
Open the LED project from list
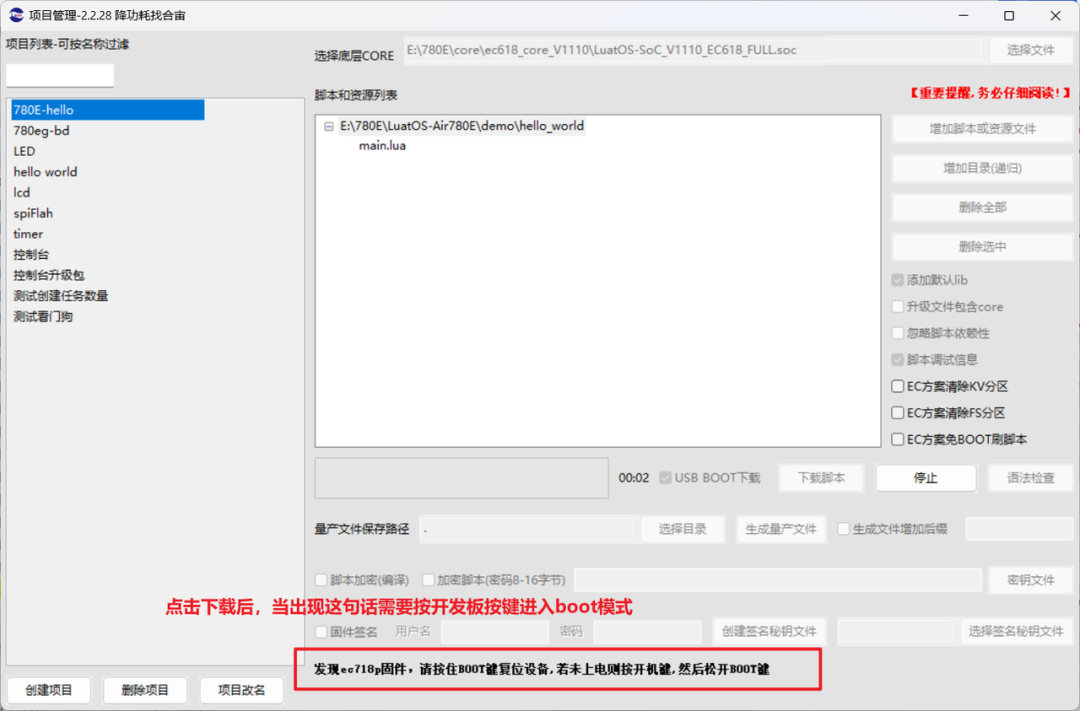24,152
